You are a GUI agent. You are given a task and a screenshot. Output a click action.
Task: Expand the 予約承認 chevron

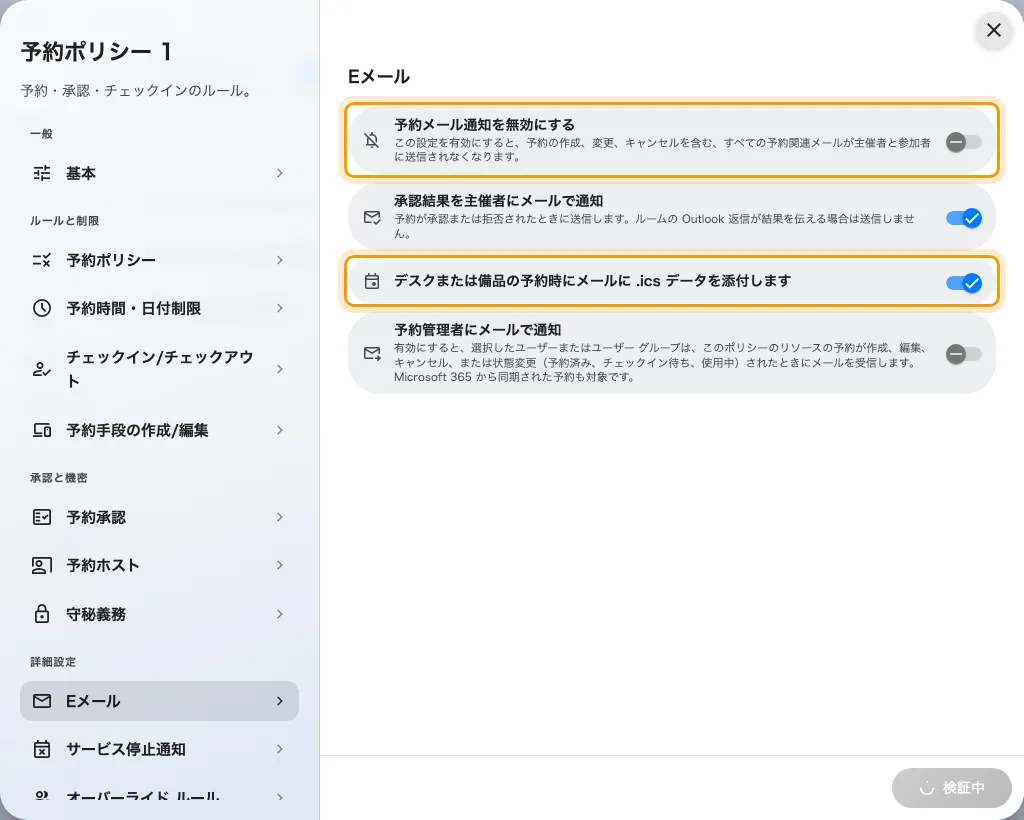(280, 517)
